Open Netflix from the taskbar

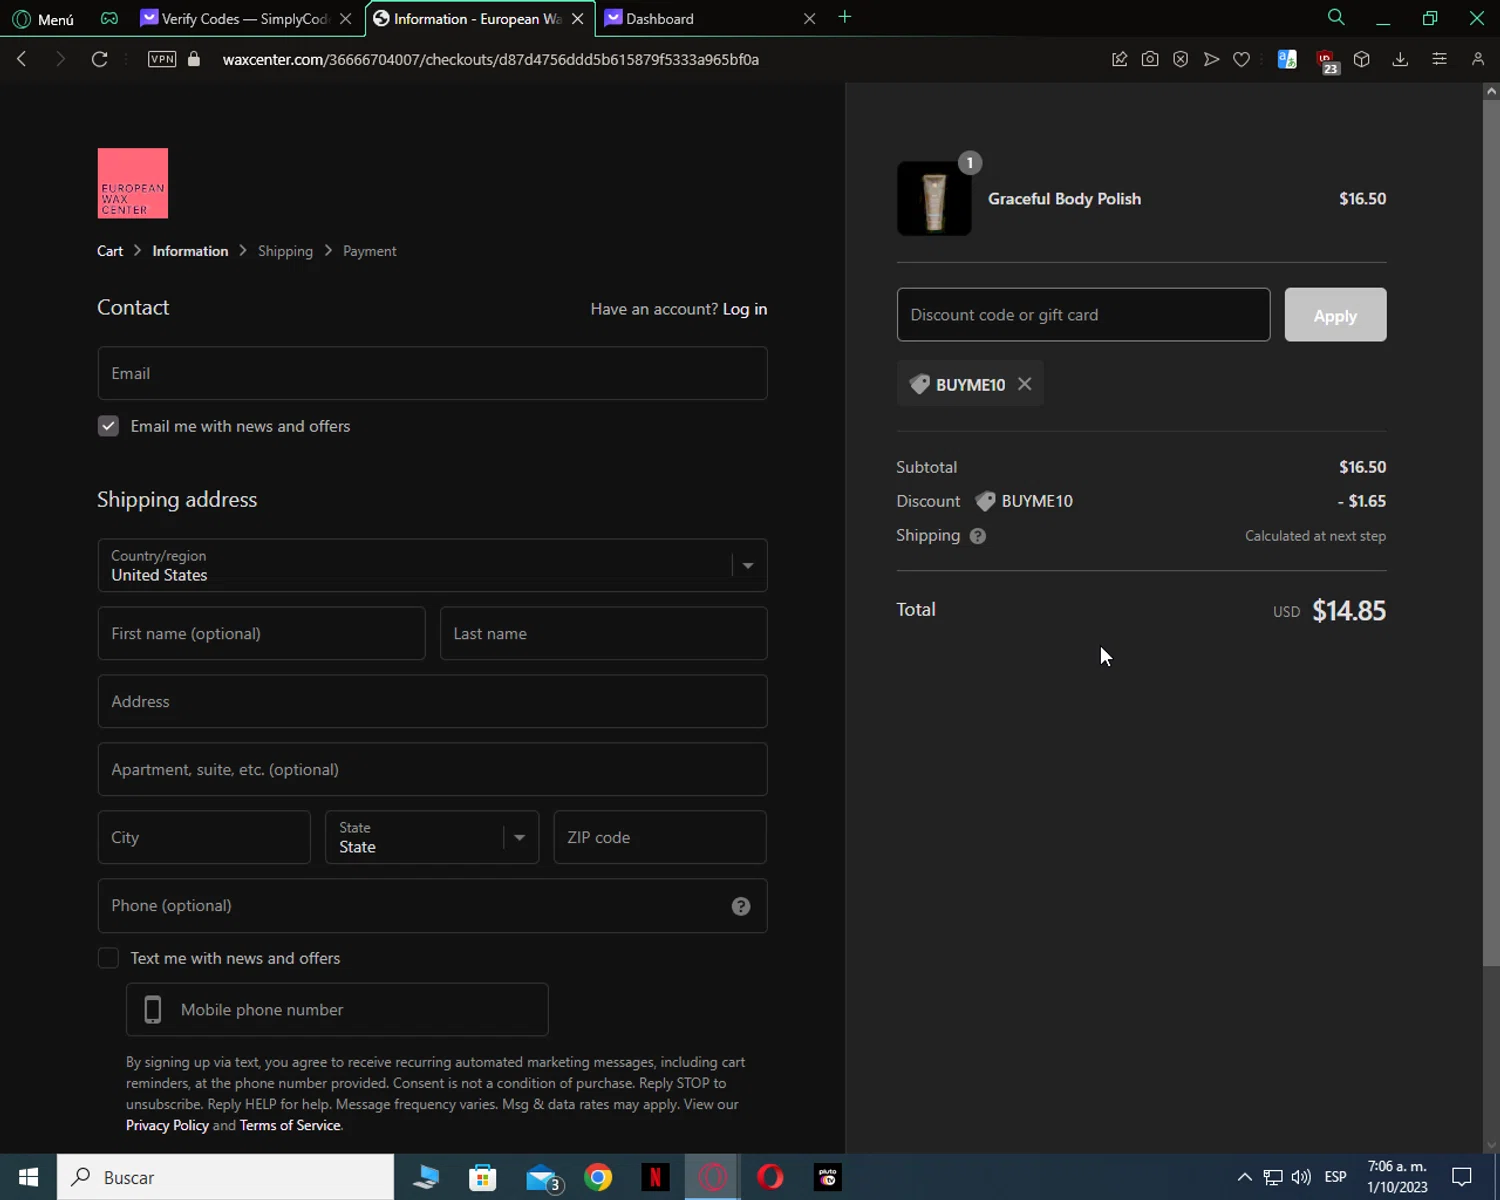click(x=655, y=1177)
